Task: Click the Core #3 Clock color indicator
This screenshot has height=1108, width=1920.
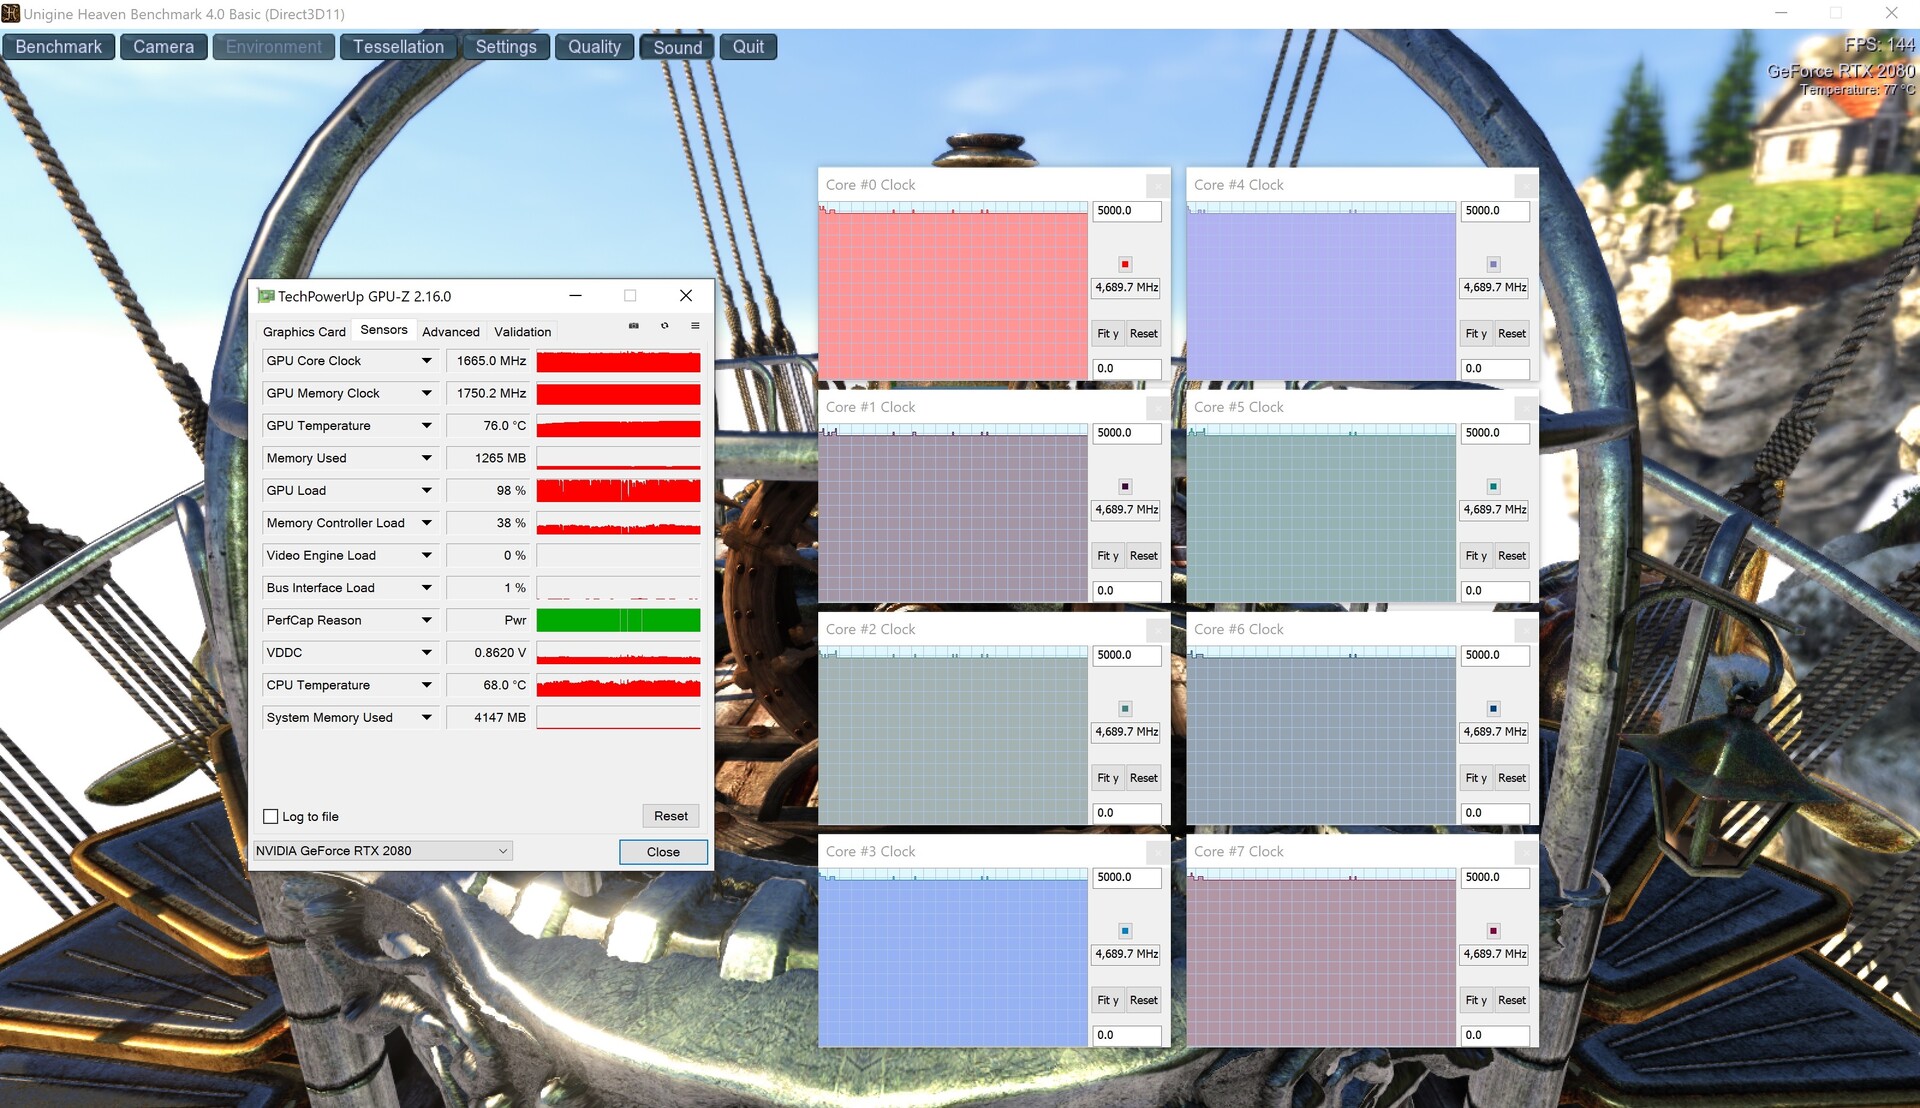Action: coord(1125,931)
